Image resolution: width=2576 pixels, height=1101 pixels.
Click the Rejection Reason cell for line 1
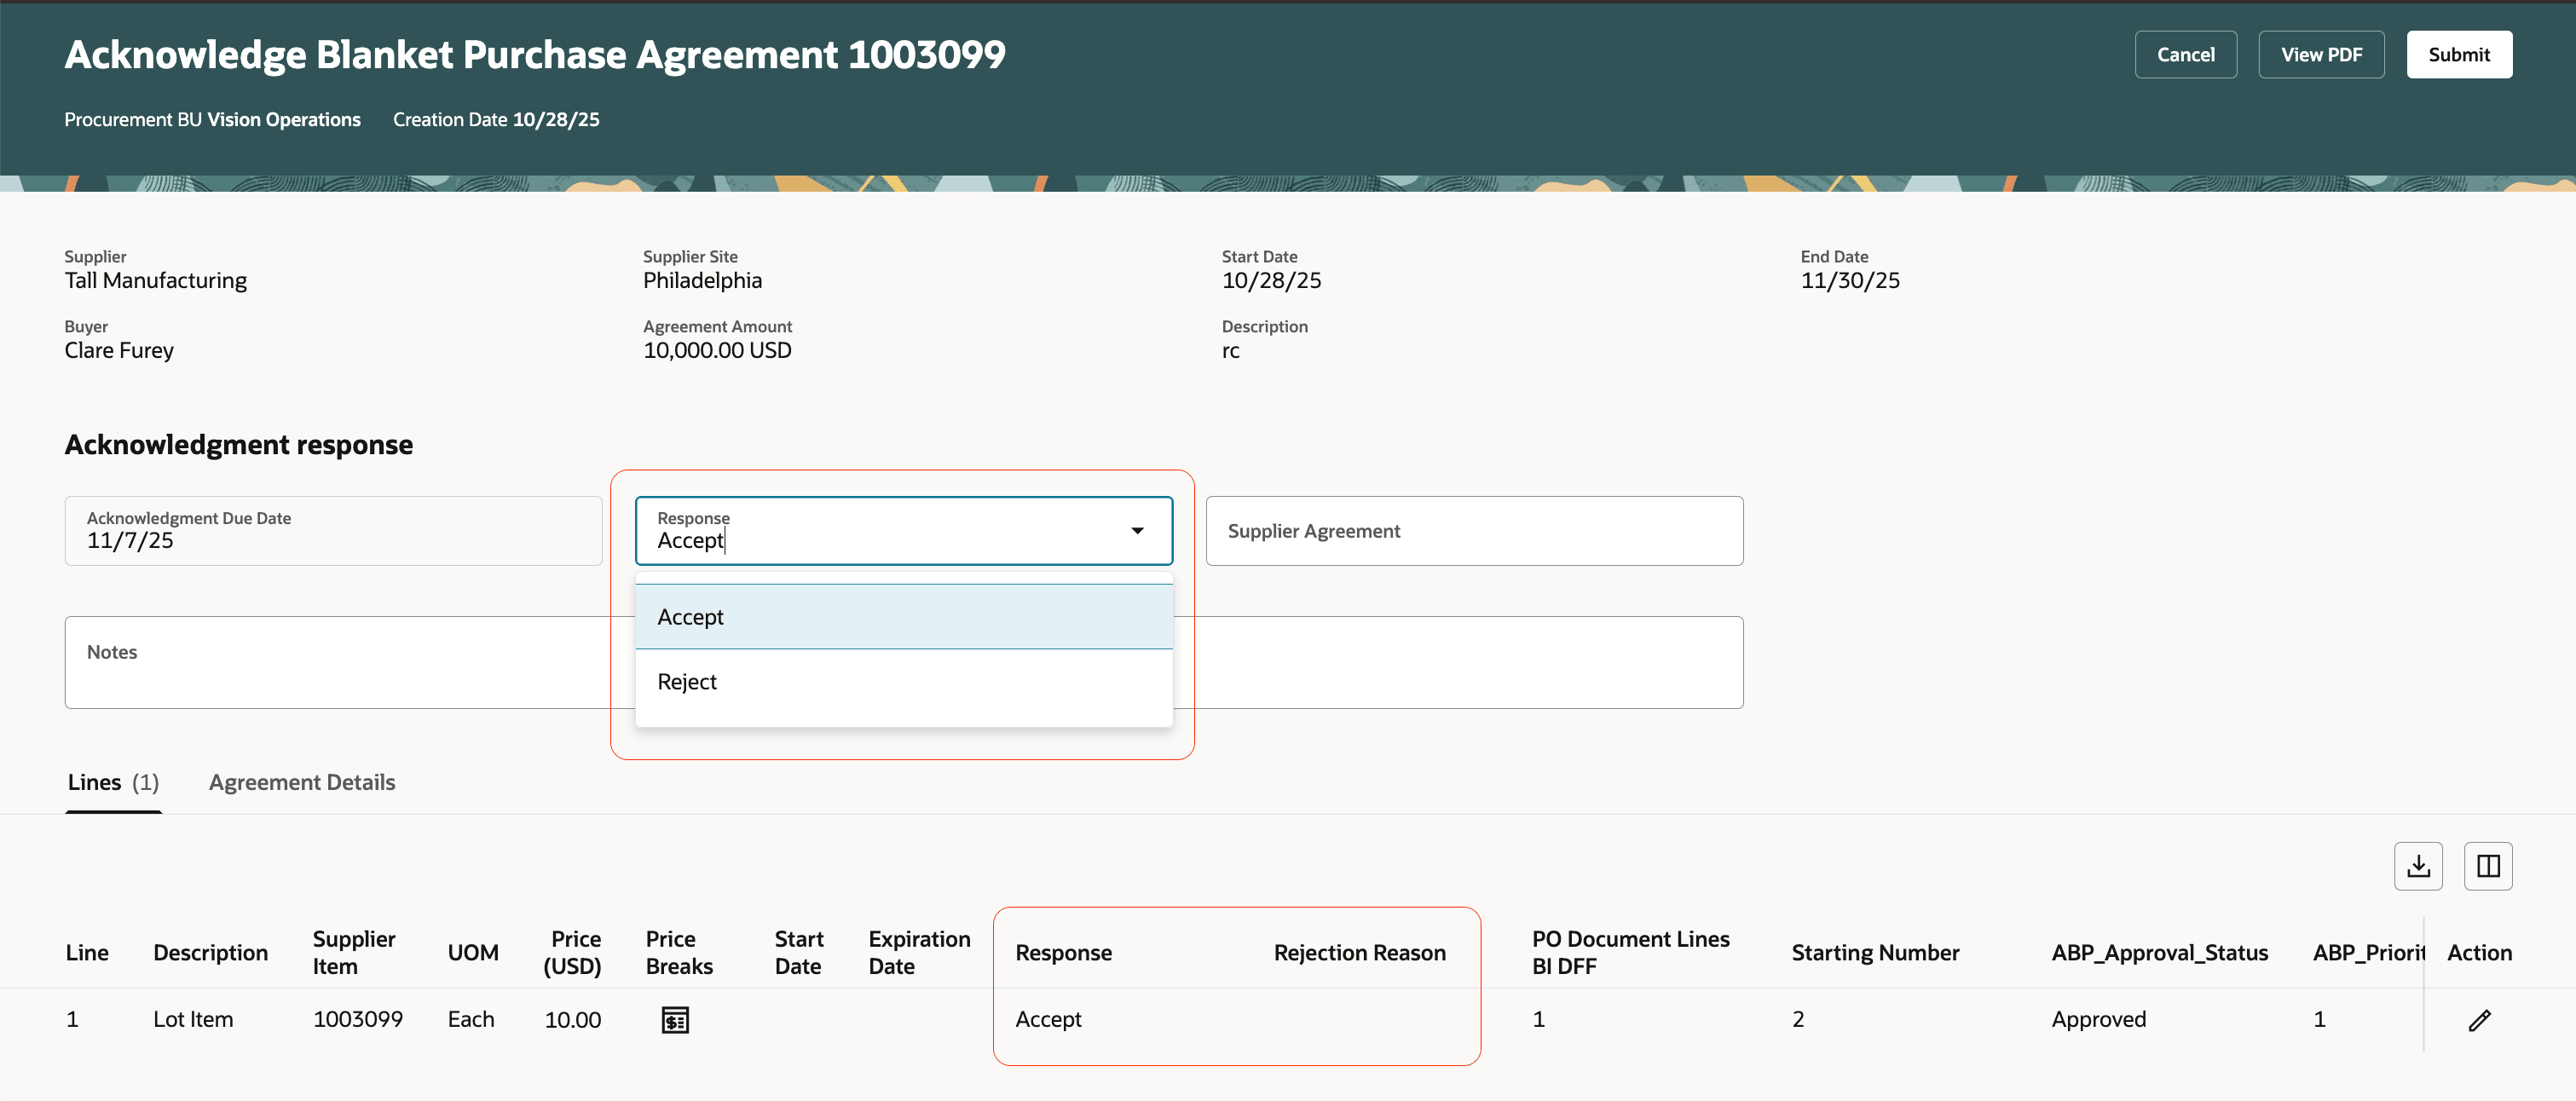coord(1359,1019)
